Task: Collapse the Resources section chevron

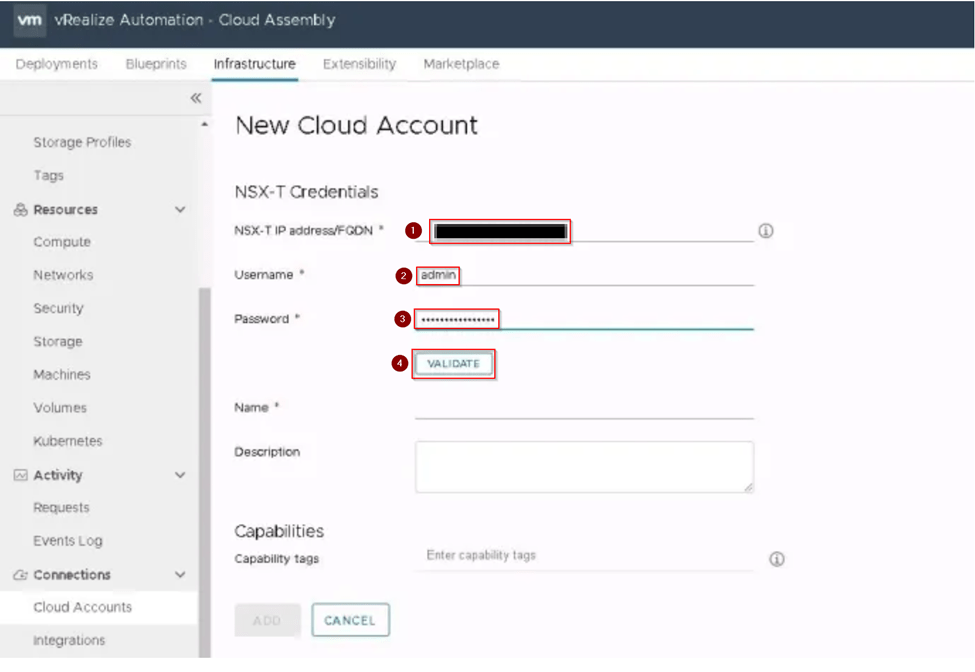Action: [x=180, y=210]
